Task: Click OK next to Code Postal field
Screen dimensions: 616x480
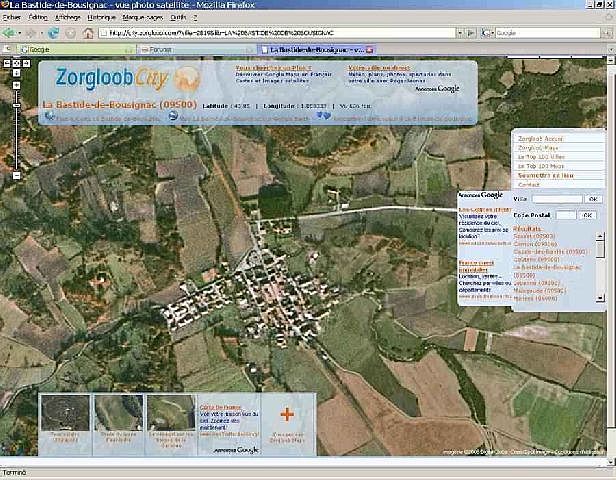Action: click(587, 215)
